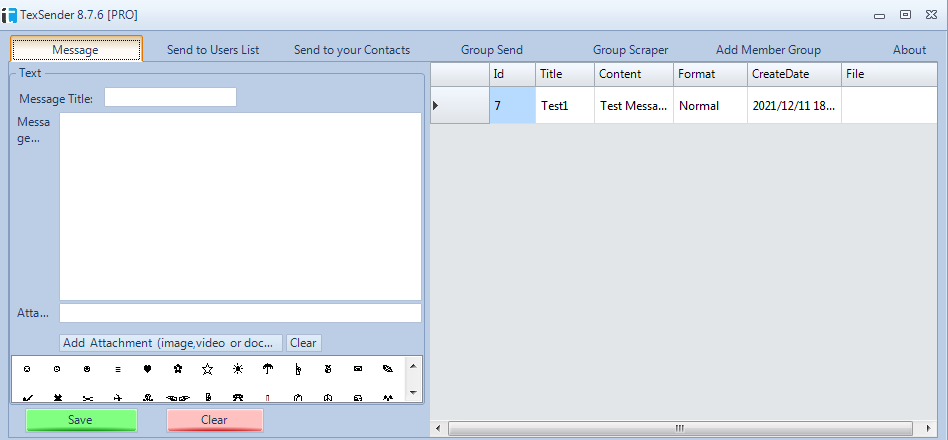Screen dimensions: 948x440
Task: Select the row header with arrow indicator
Action: pyautogui.click(x=459, y=105)
